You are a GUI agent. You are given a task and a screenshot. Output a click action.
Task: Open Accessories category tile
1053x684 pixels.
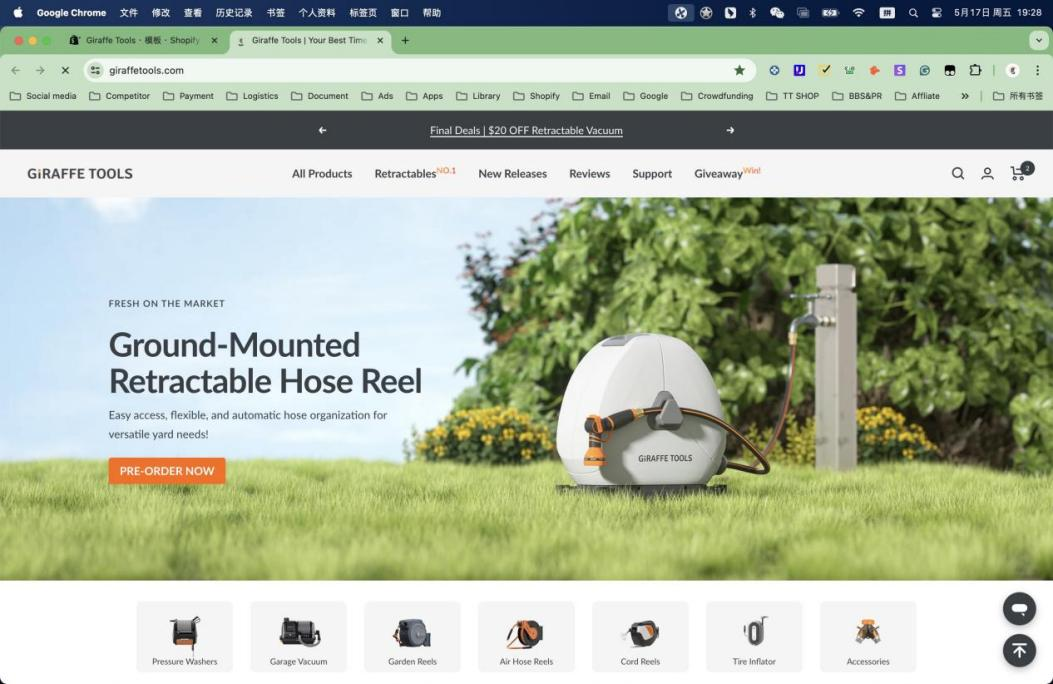point(868,636)
